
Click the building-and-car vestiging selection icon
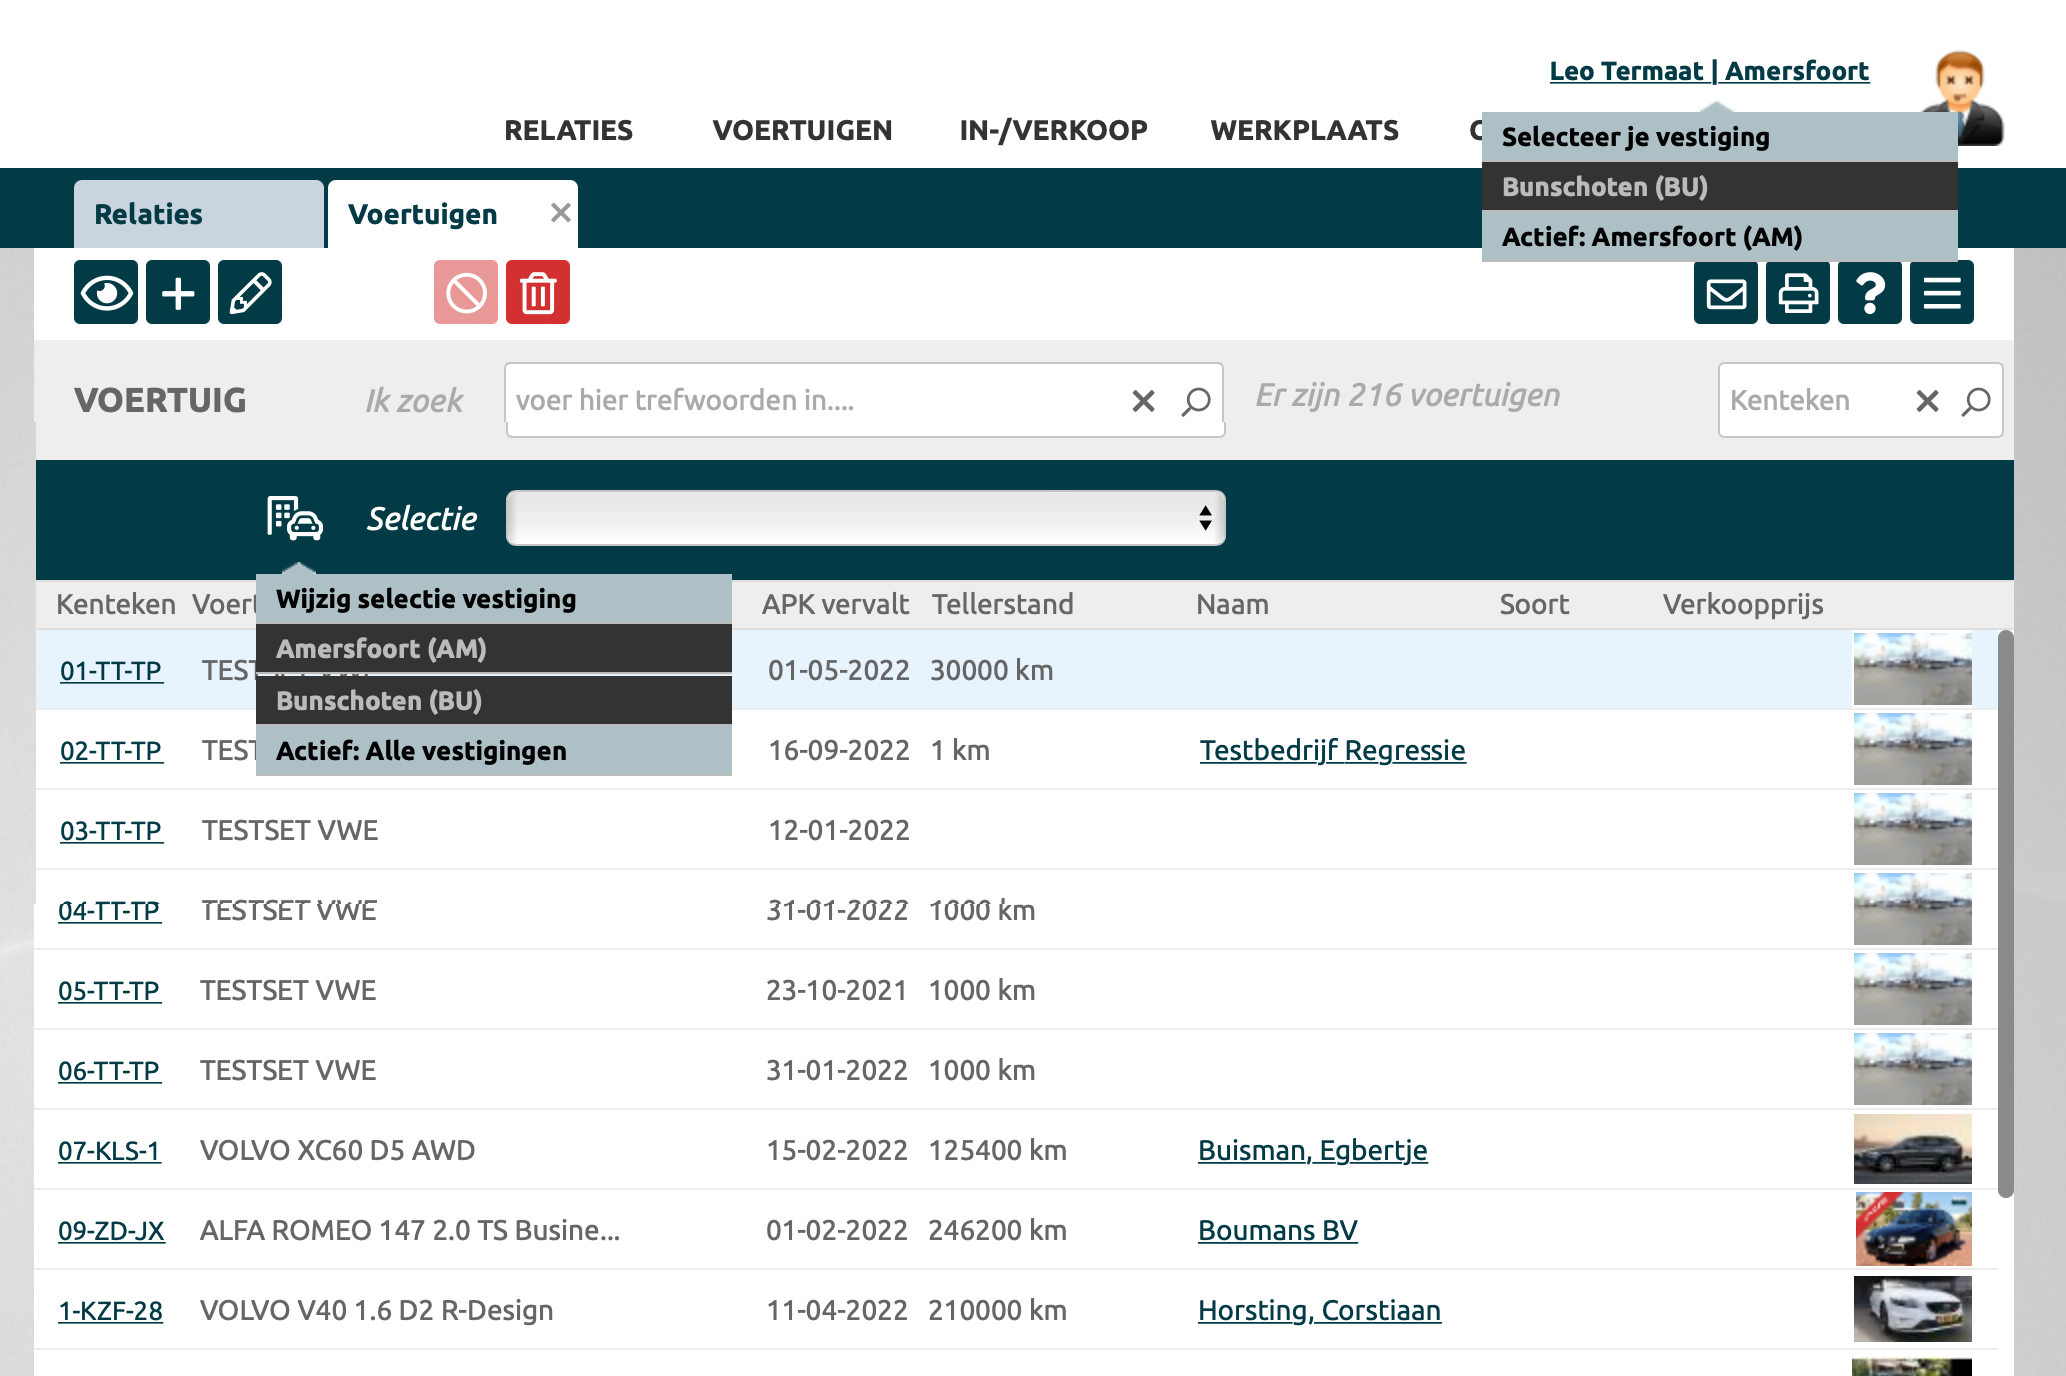point(294,518)
